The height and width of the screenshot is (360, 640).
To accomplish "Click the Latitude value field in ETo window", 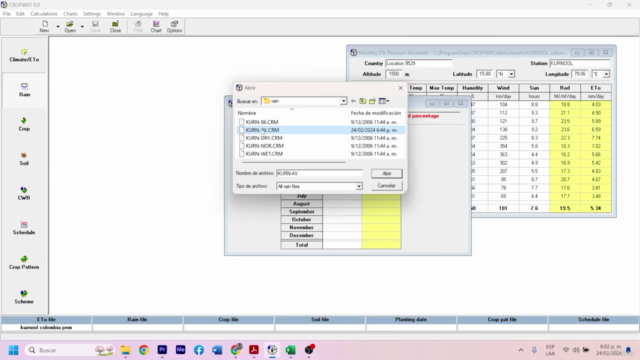I will coord(484,74).
